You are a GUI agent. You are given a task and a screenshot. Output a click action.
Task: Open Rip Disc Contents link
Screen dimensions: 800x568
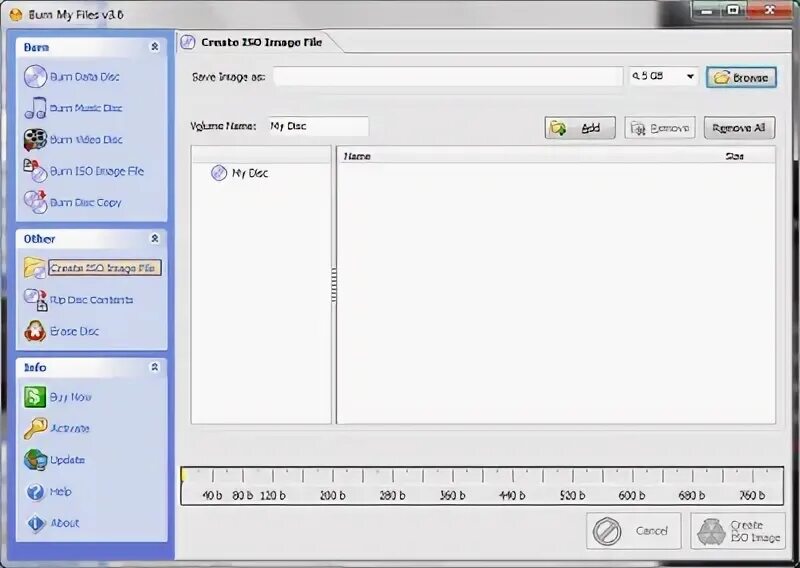pos(91,300)
